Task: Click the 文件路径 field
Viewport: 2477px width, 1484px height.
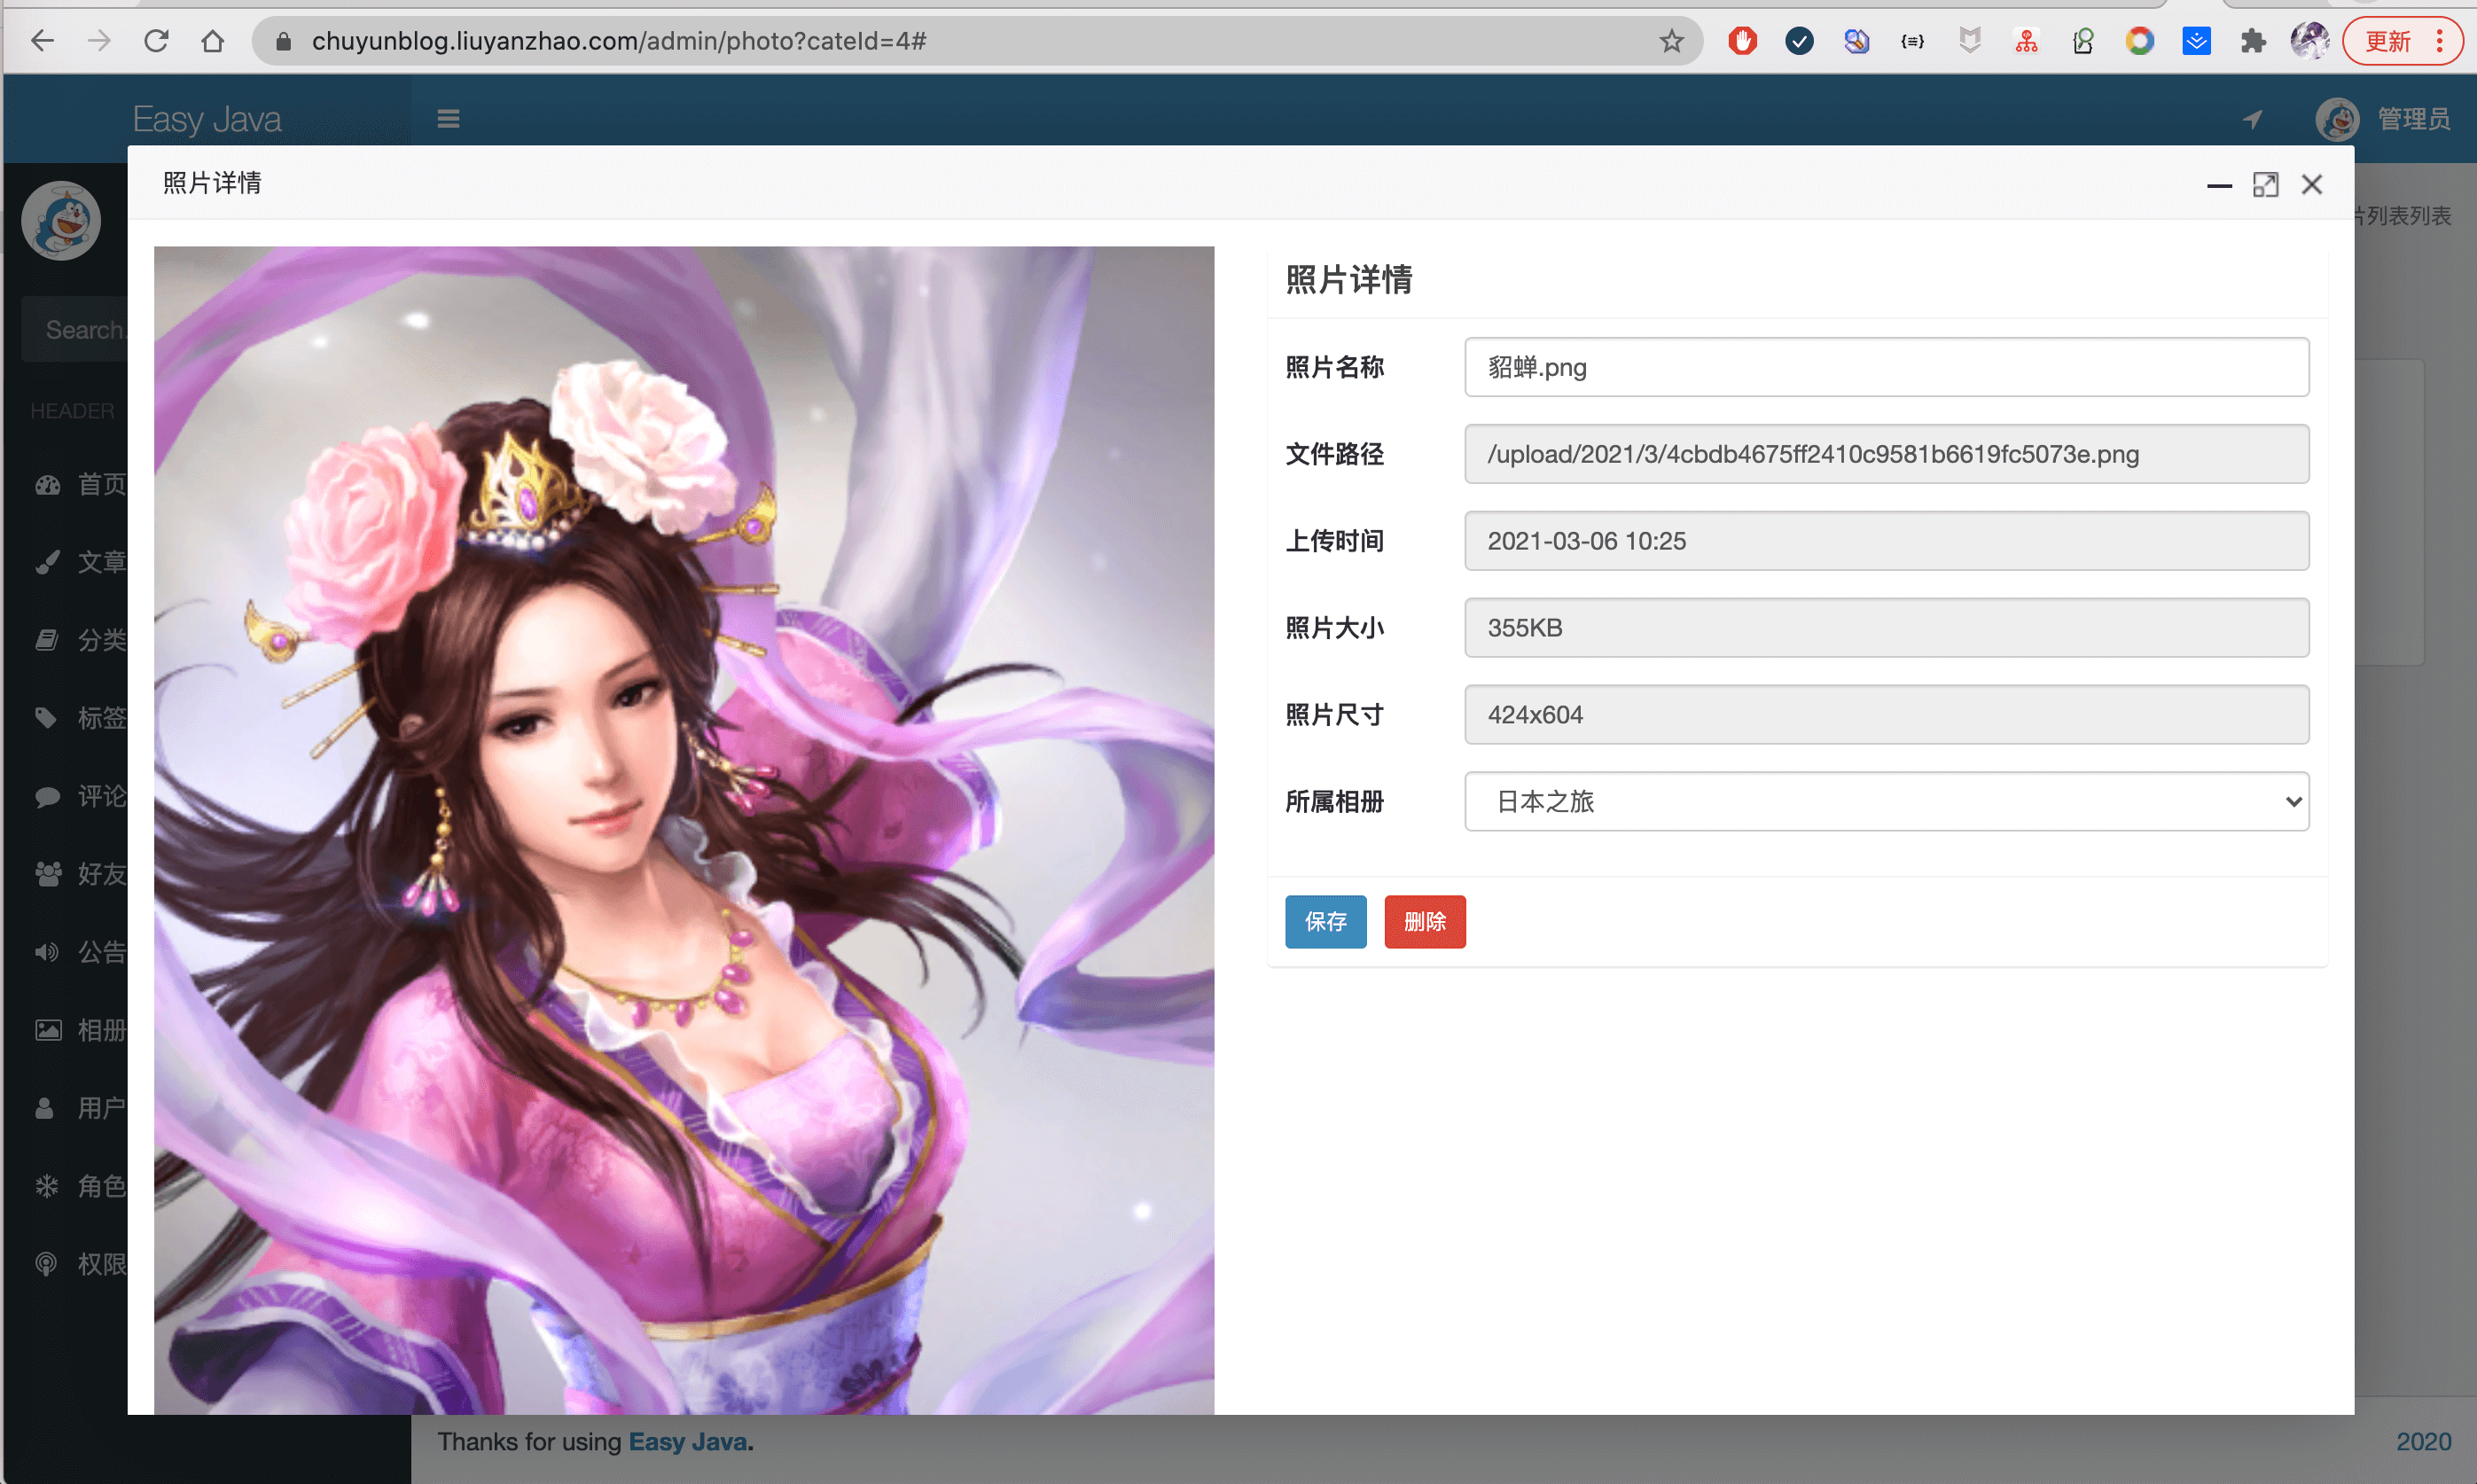Action: [1886, 454]
